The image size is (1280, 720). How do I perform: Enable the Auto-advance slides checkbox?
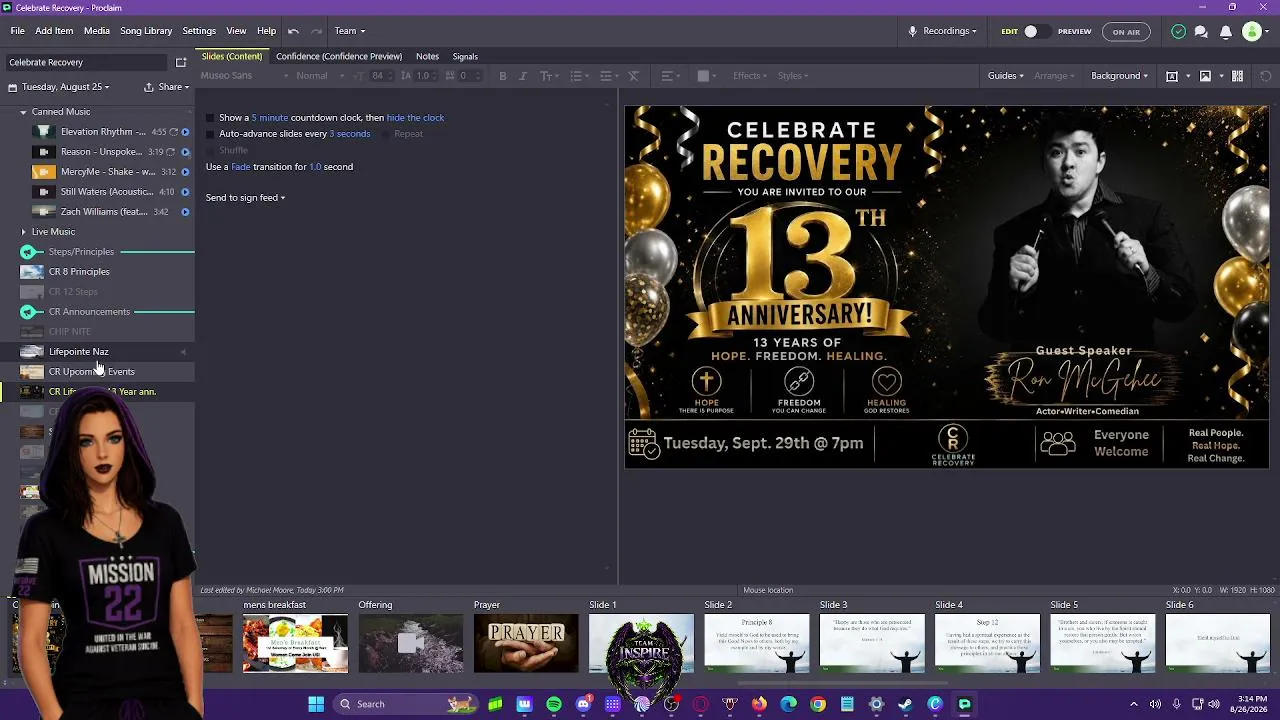[x=210, y=134]
